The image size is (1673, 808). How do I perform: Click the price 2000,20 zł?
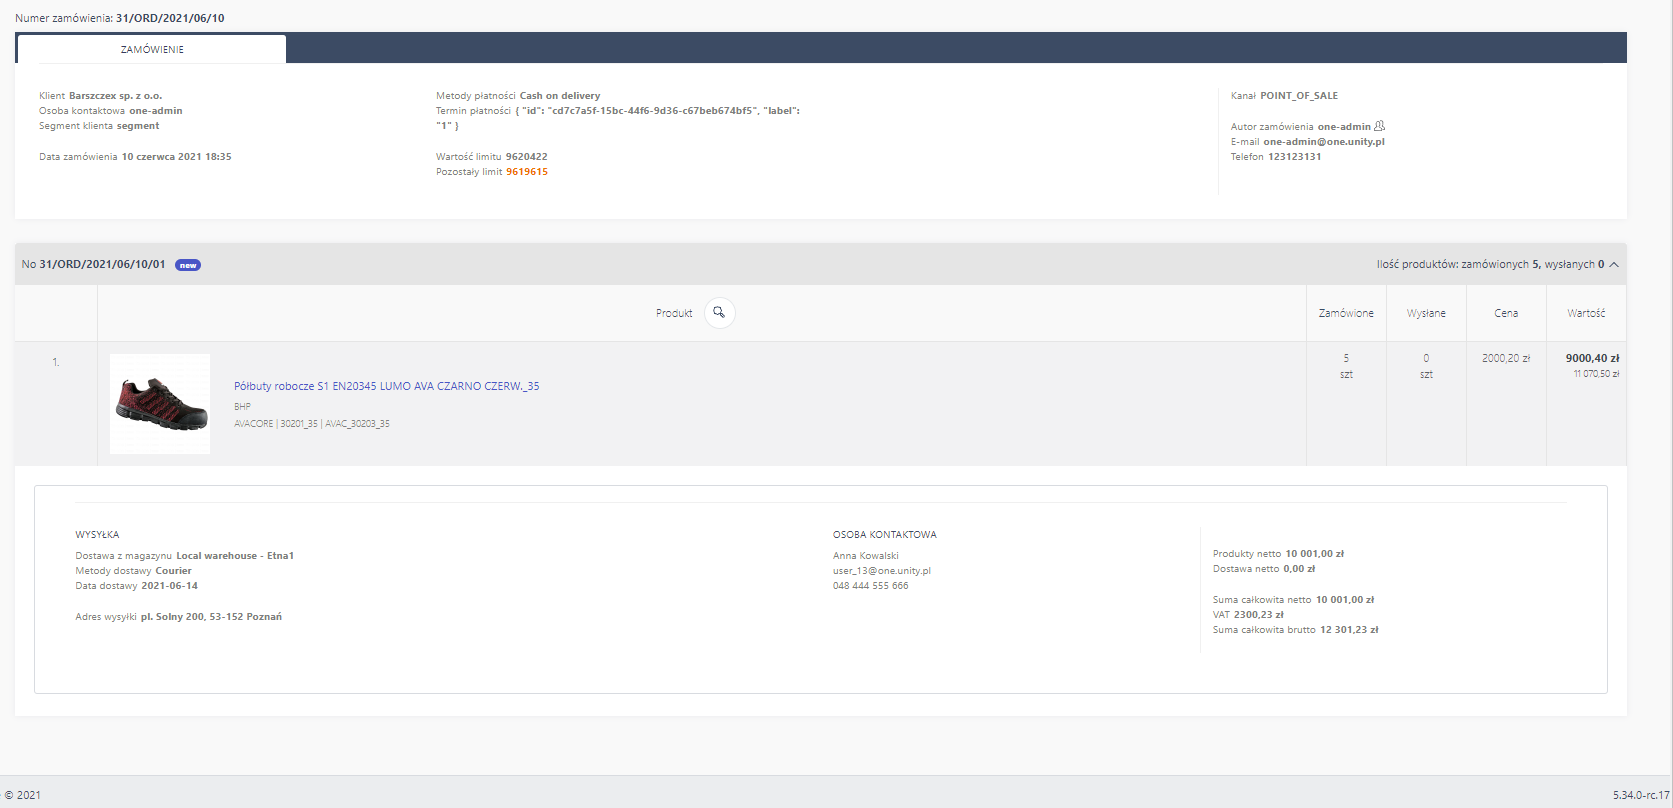(1506, 358)
